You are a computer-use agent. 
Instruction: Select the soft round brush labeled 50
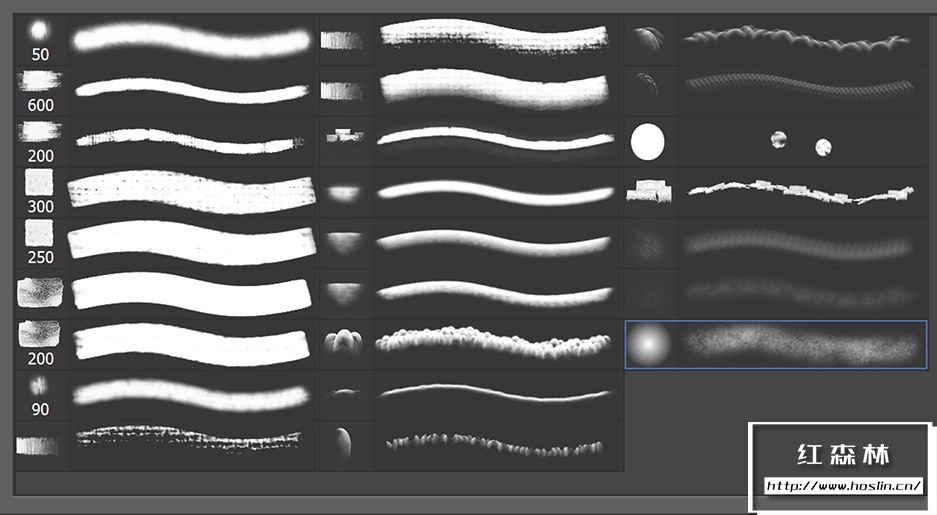tap(166, 41)
